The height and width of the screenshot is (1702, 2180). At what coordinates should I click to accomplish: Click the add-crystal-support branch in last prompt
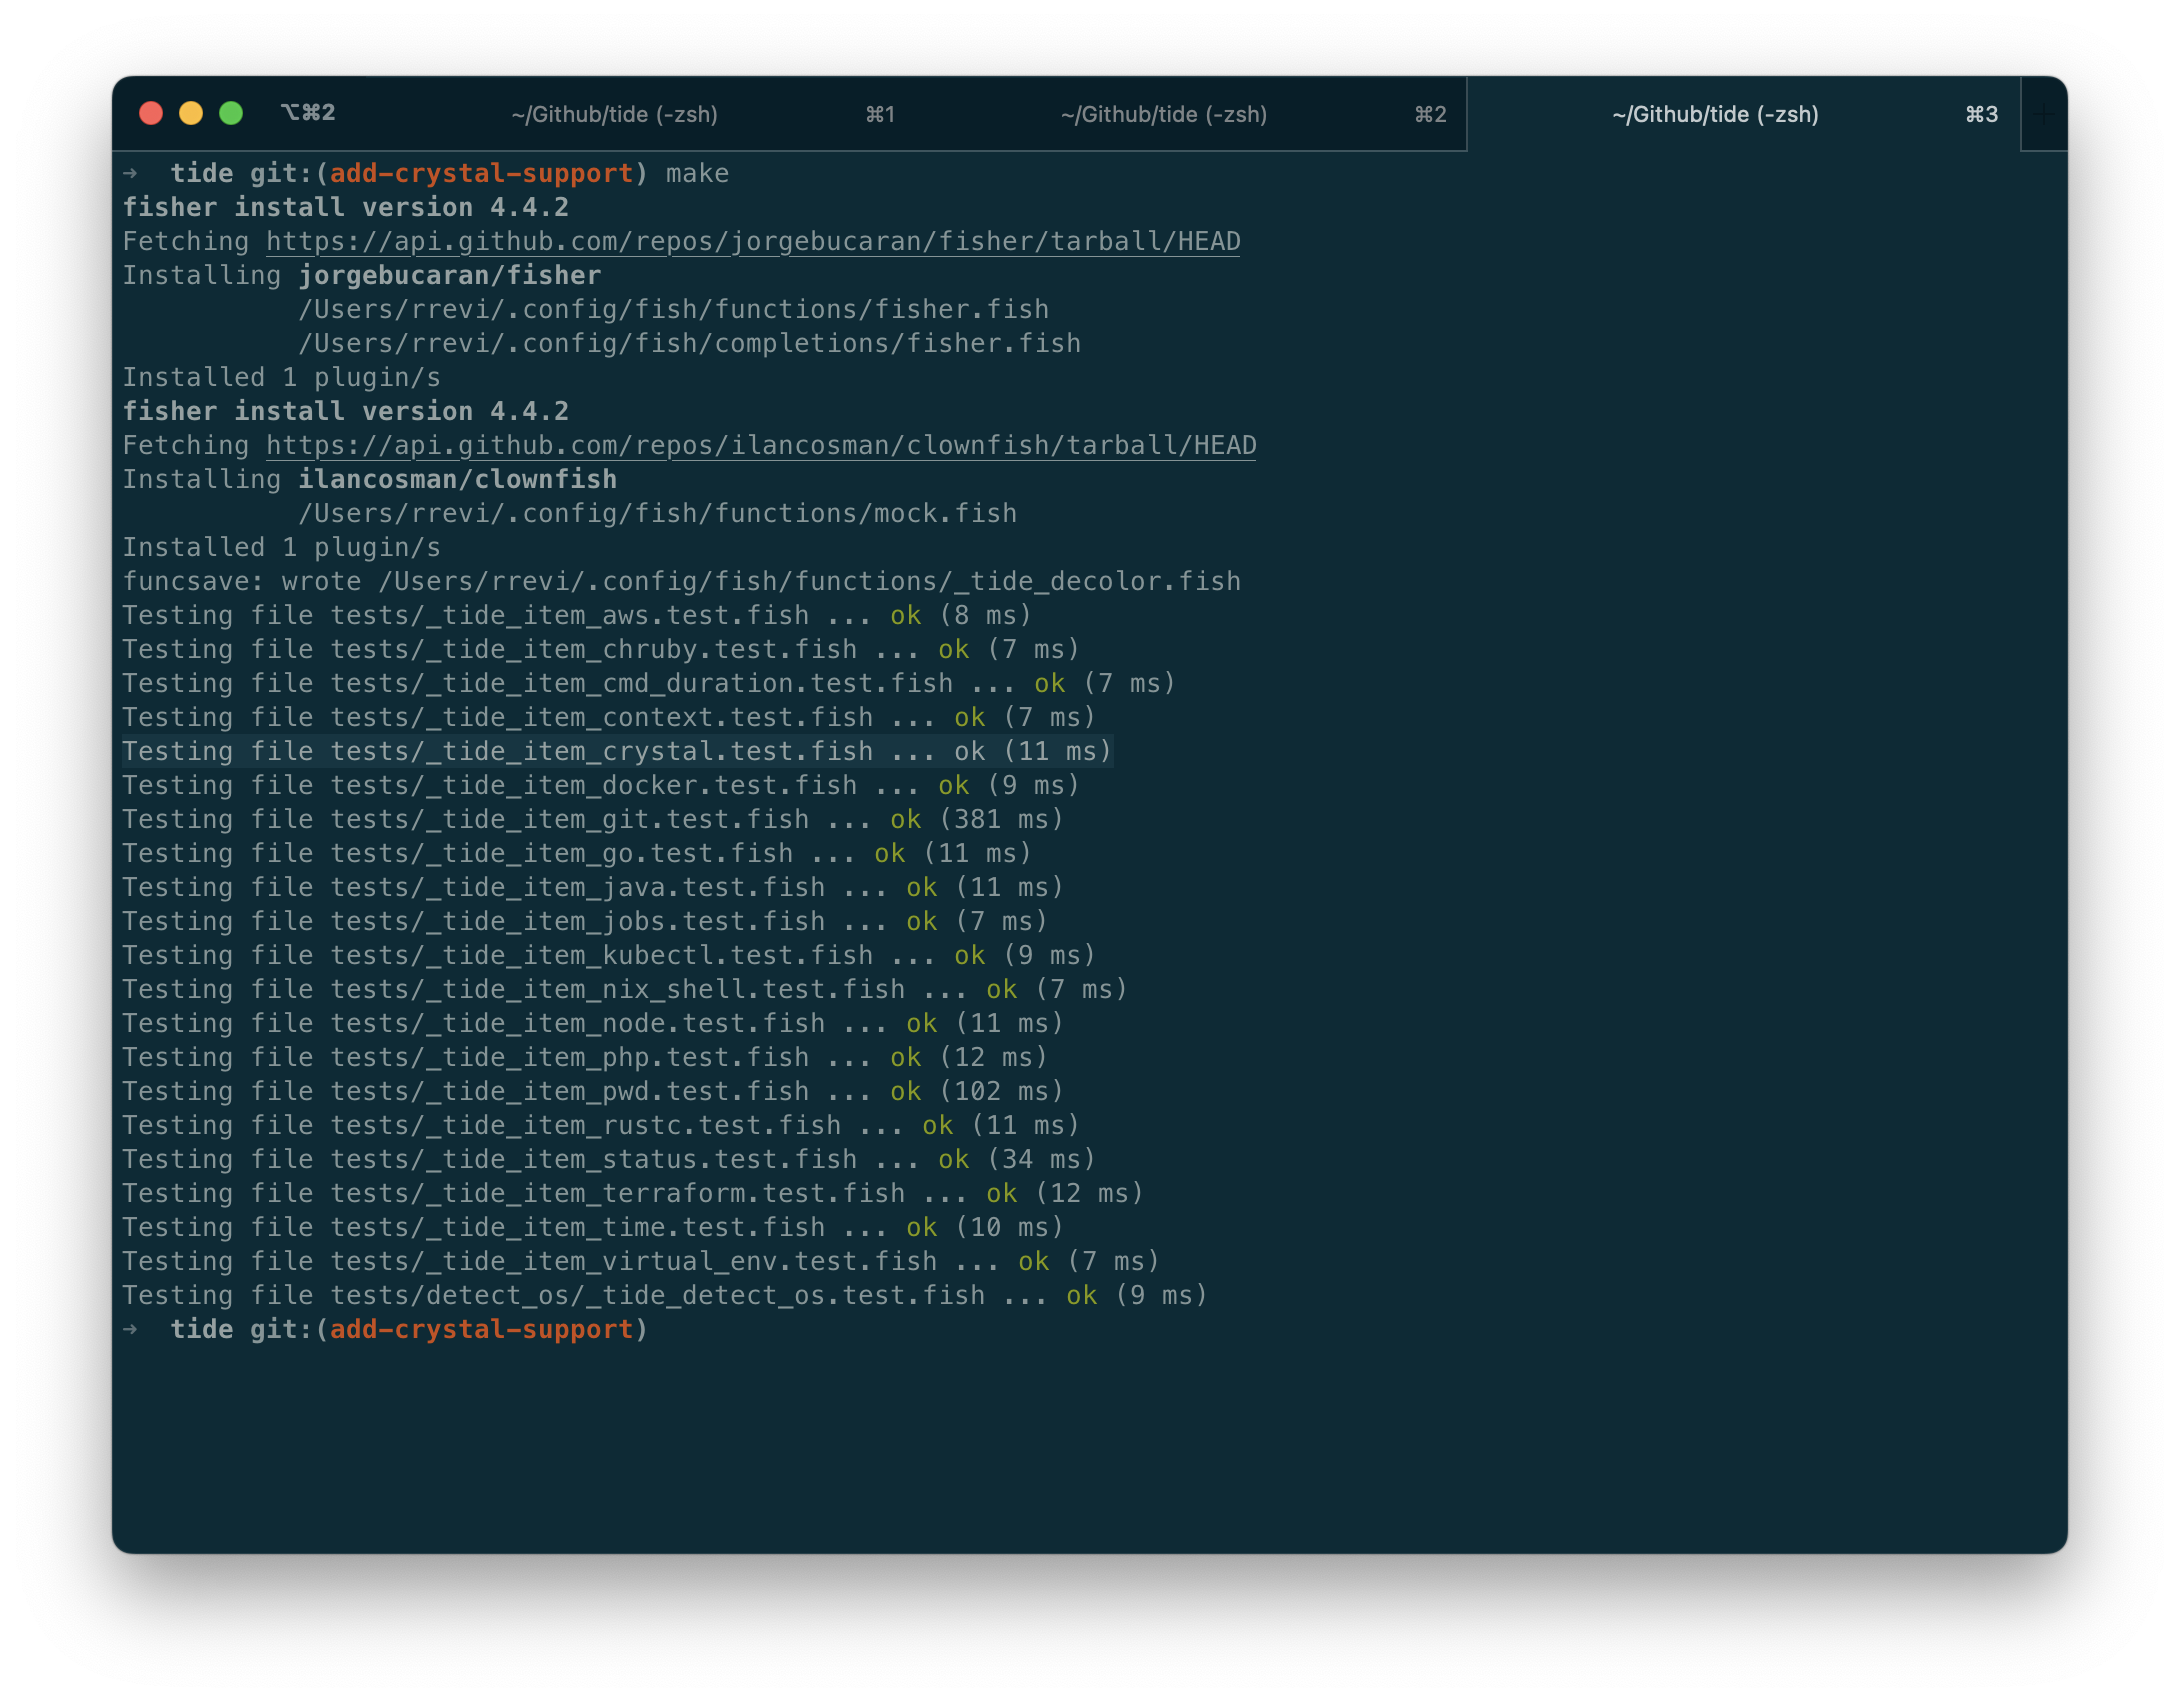click(x=481, y=1330)
